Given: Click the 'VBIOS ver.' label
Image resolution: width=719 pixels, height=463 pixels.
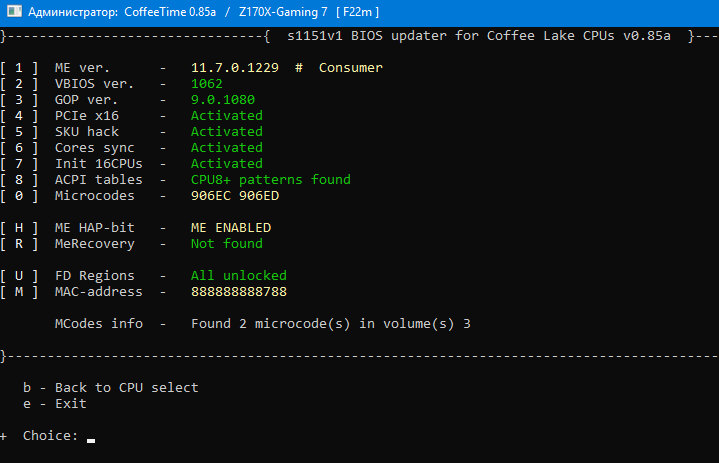Looking at the screenshot, I should tap(94, 84).
